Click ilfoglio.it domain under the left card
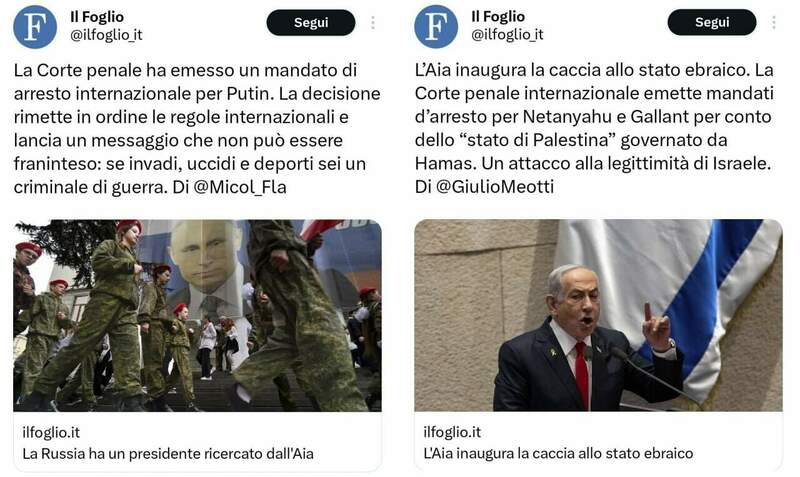 click(51, 433)
